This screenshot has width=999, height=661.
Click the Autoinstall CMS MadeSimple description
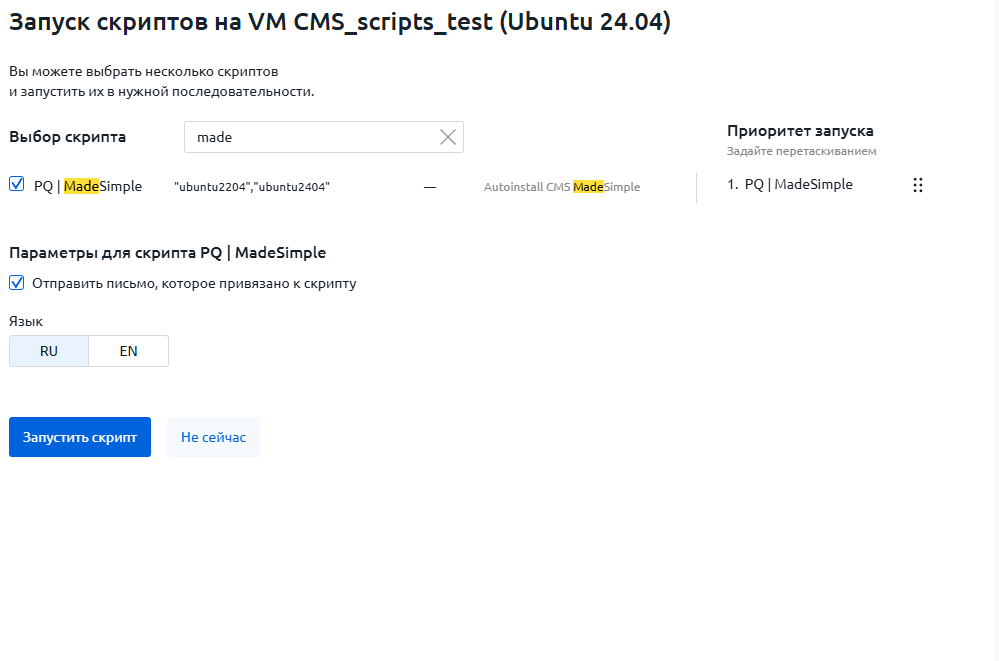point(562,187)
